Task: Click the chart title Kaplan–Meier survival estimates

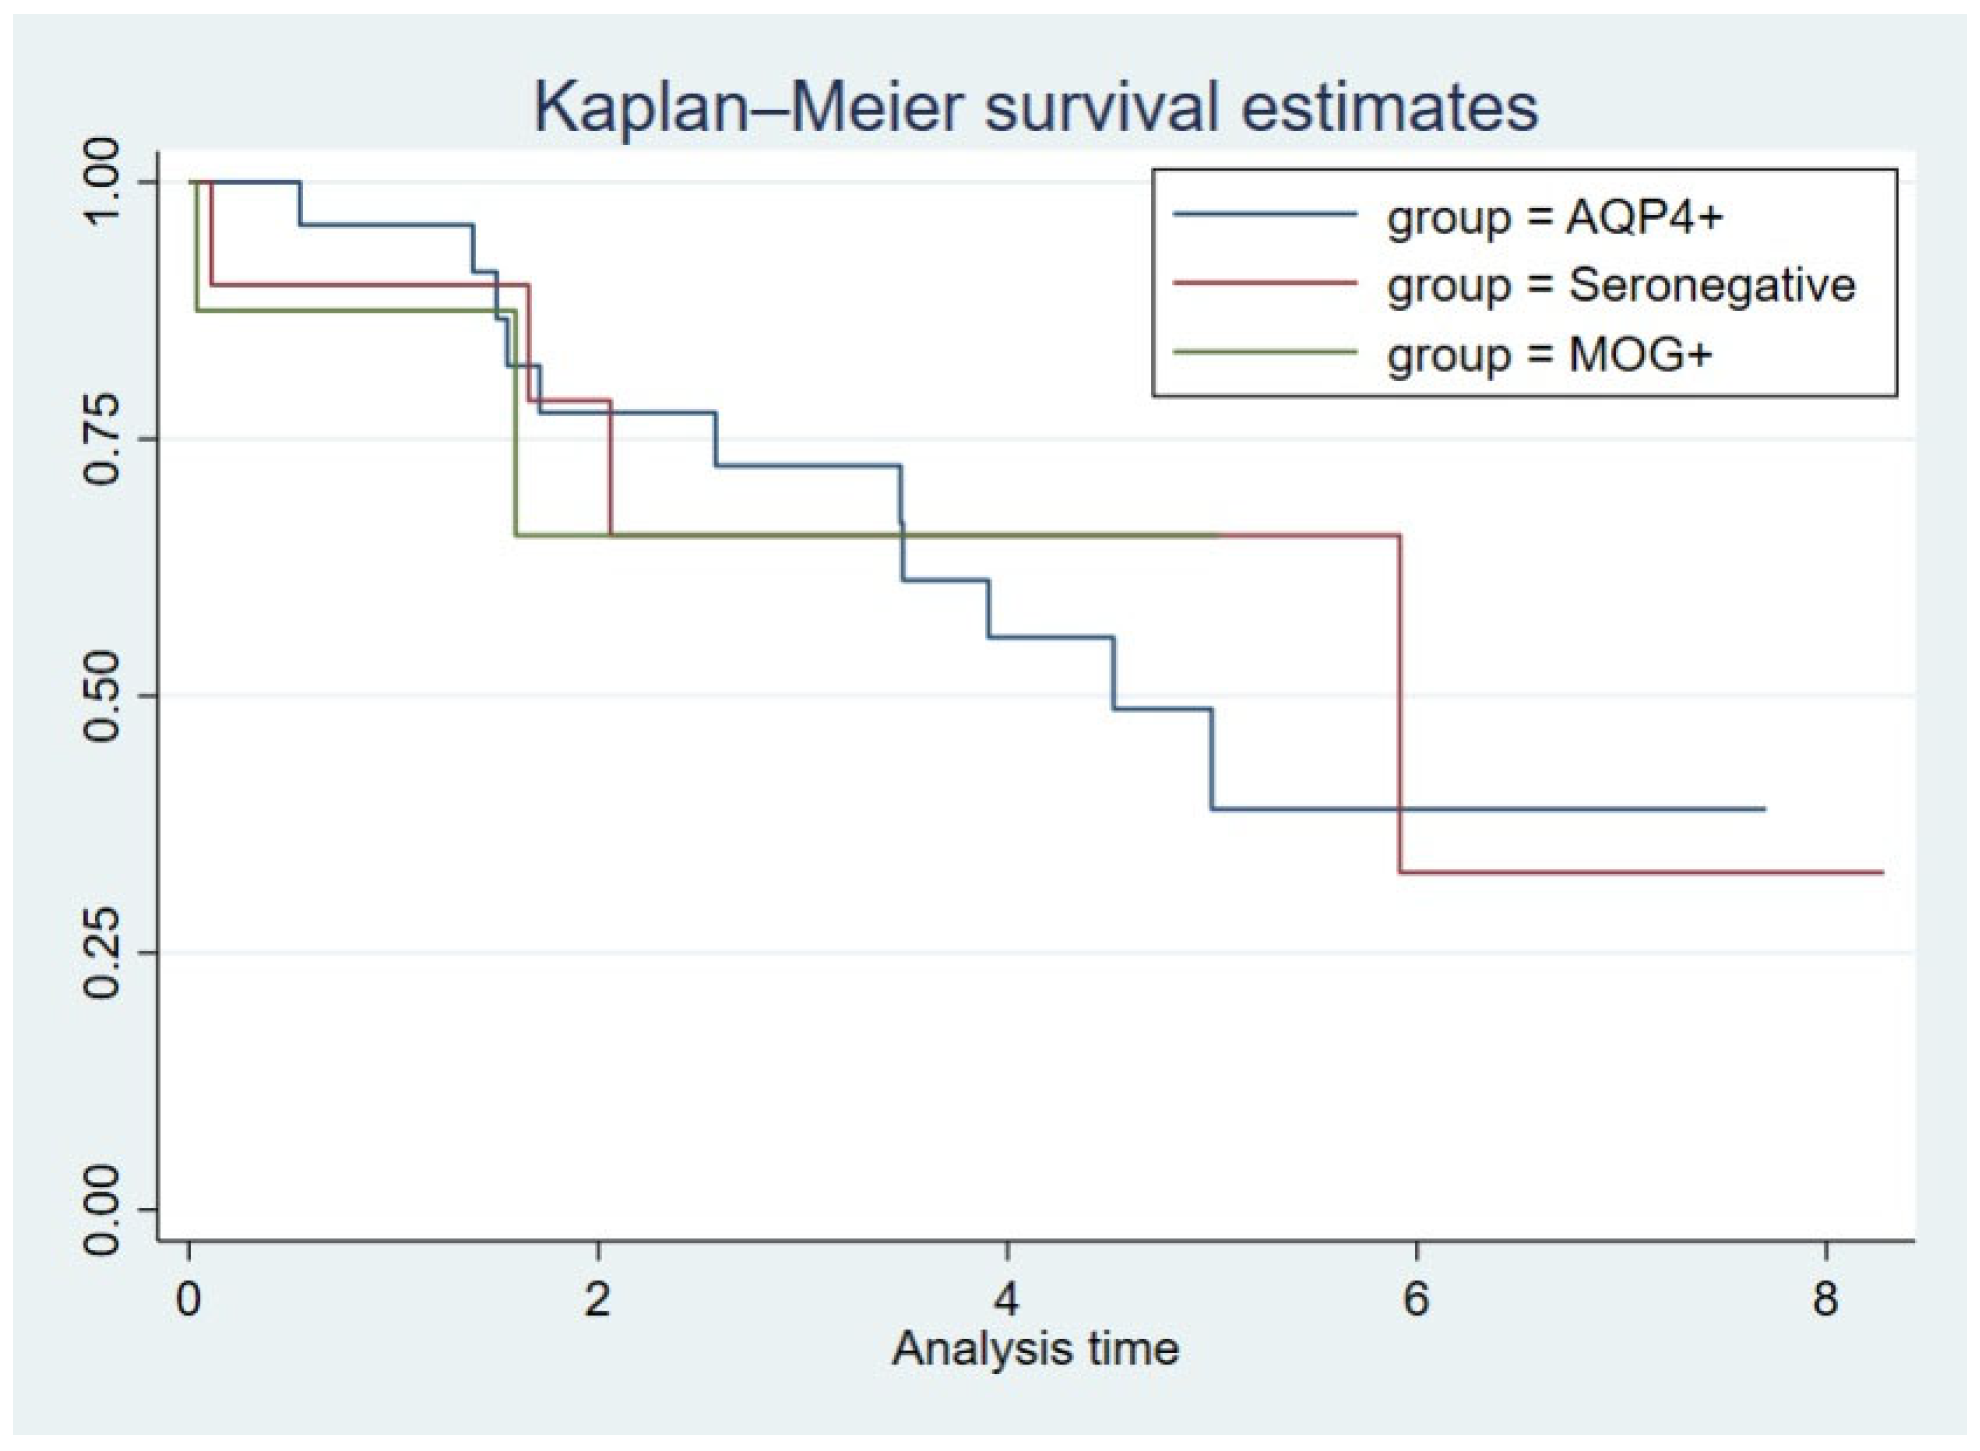Action: 1035,106
